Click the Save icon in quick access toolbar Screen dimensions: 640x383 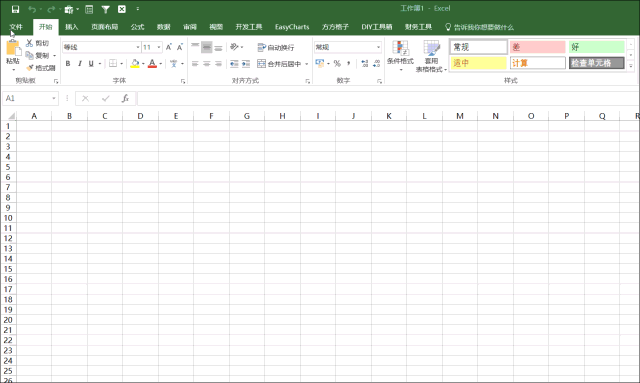16,9
